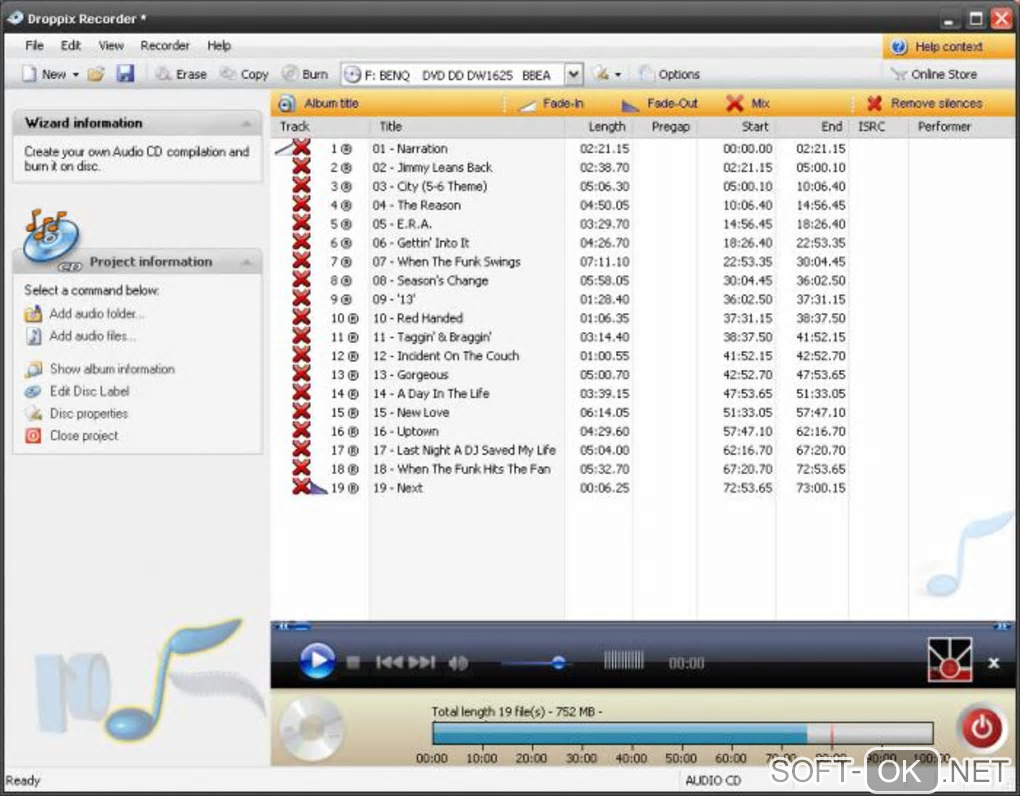Viewport: 1020px width, 796px height.
Task: Adjust the player volume slider
Action: [x=558, y=663]
